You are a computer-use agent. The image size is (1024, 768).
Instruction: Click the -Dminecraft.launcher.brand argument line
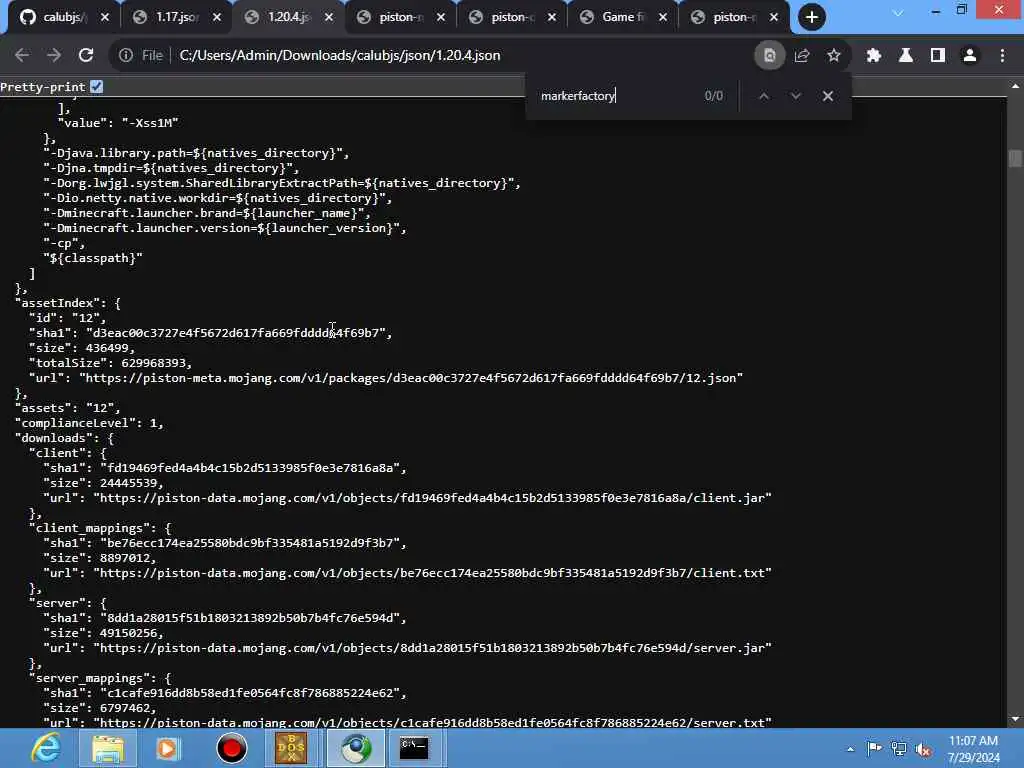click(207, 213)
